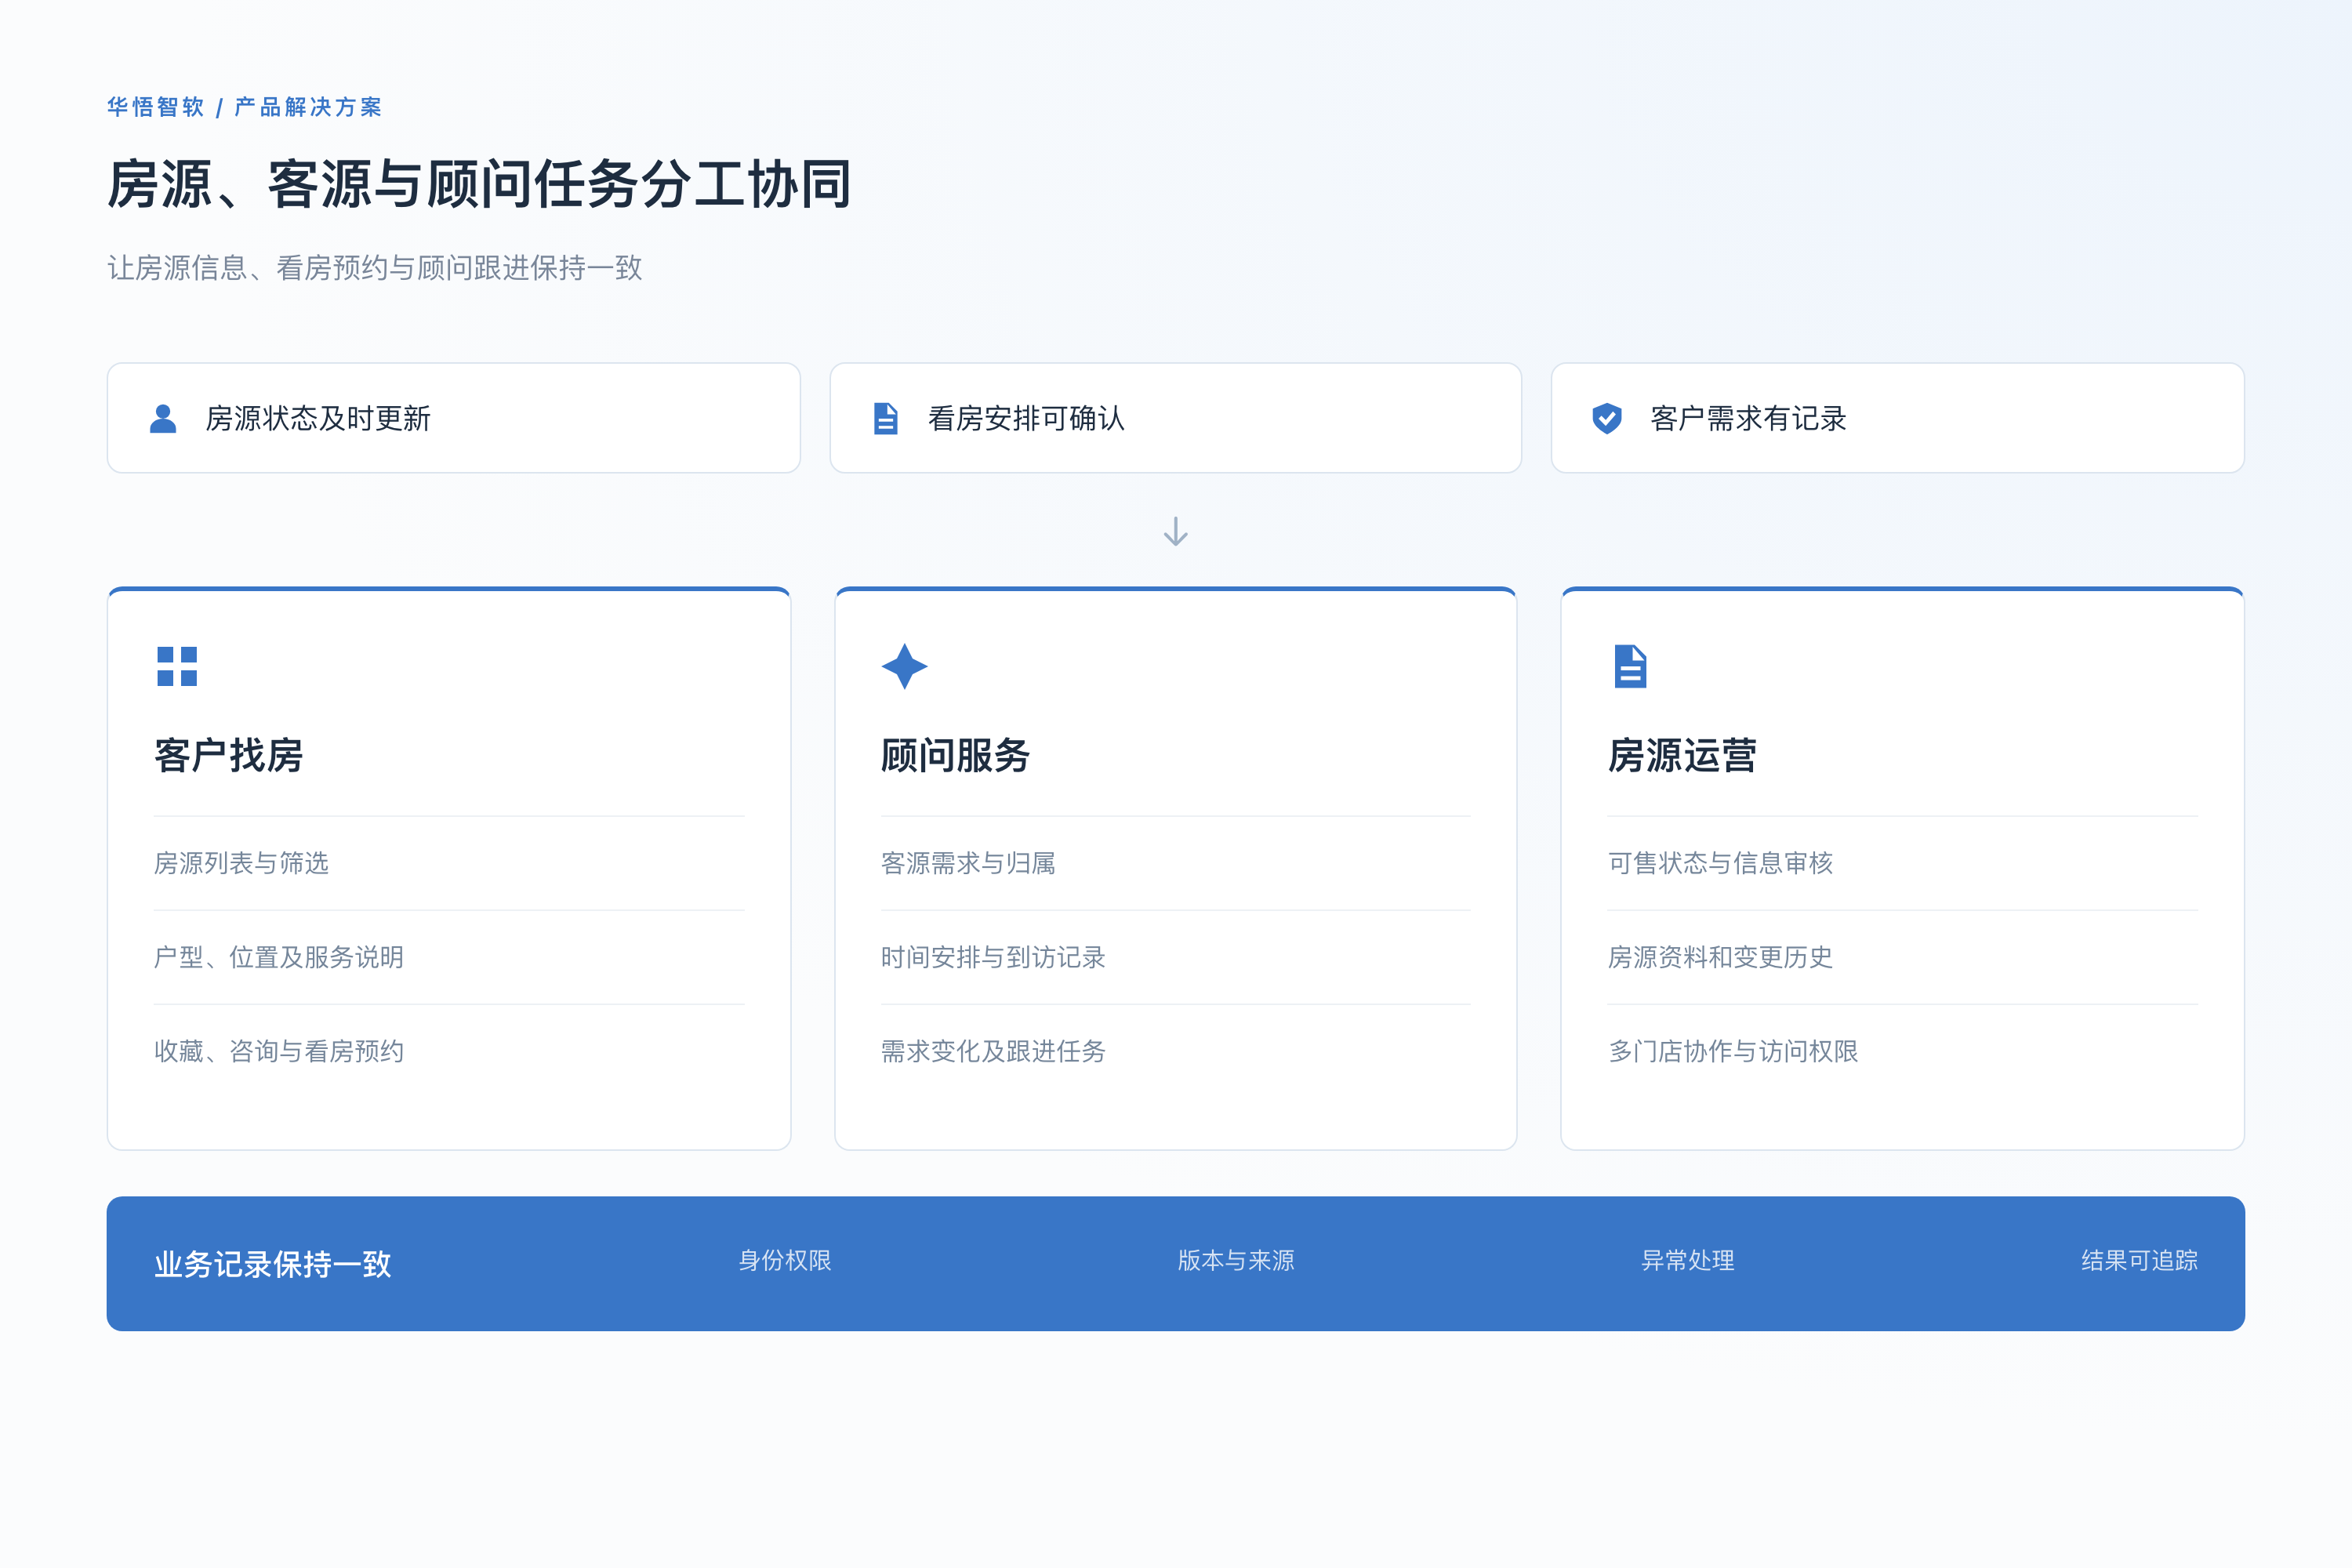
Task: Select 版本与来源 in the blue bar
Action: click(x=1236, y=1260)
